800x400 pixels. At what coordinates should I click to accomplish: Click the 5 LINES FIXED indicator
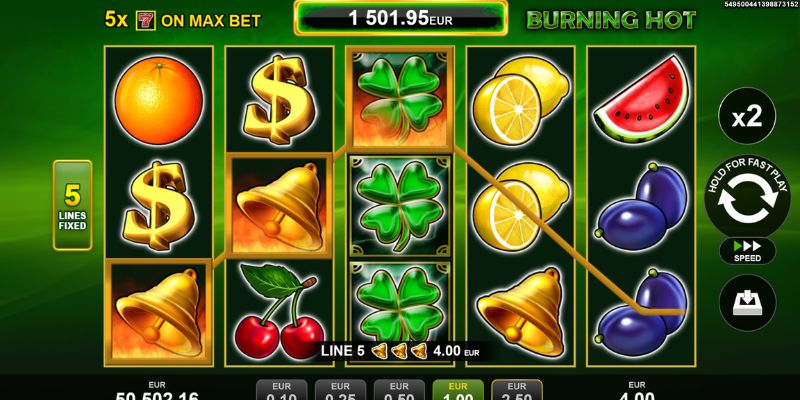[72, 205]
